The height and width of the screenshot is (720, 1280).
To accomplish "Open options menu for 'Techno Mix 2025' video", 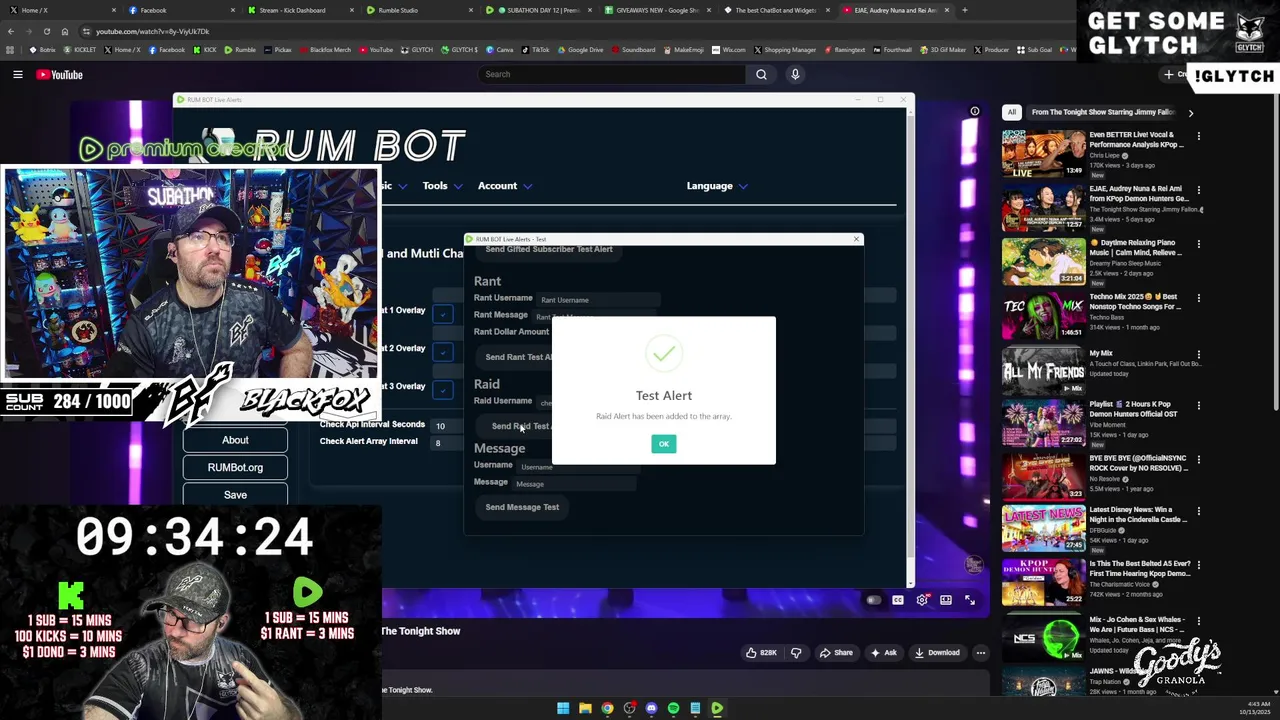I will 1199,298.
